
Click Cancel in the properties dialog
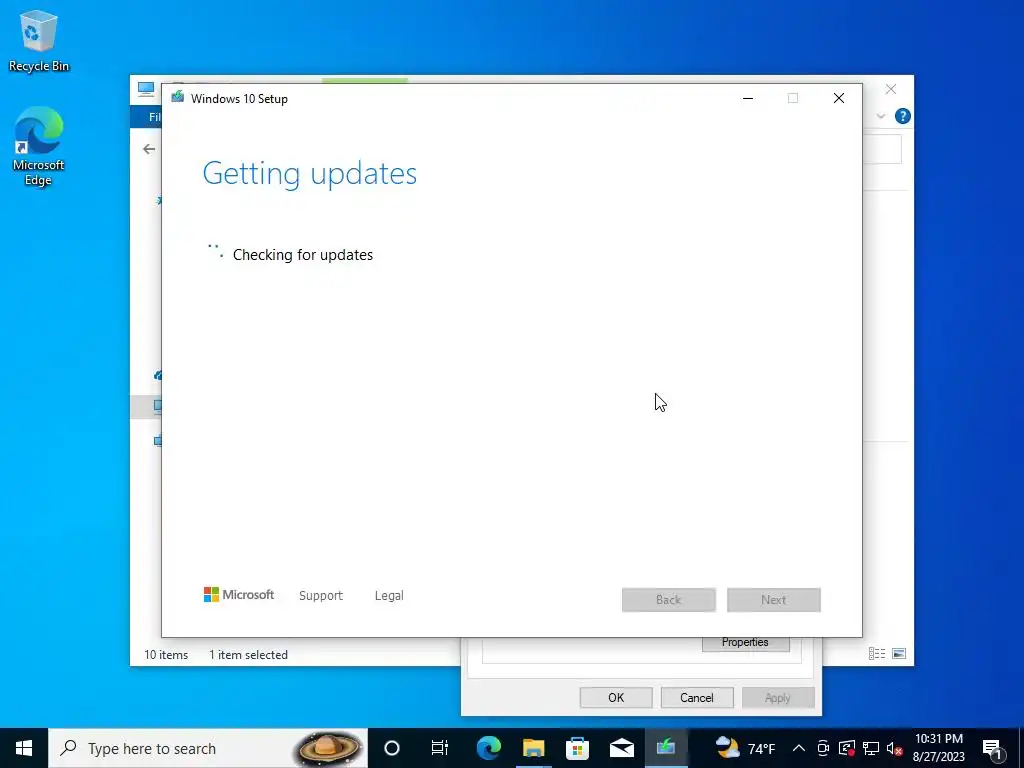[x=697, y=697]
